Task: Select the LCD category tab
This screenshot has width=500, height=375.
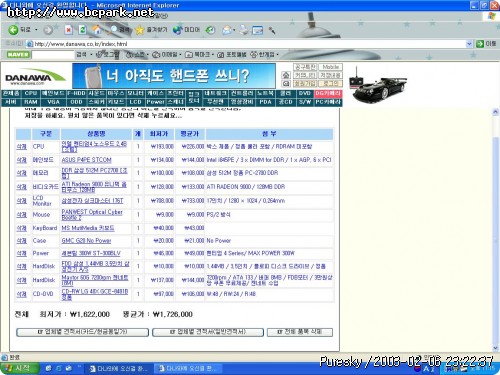Action: tap(135, 102)
